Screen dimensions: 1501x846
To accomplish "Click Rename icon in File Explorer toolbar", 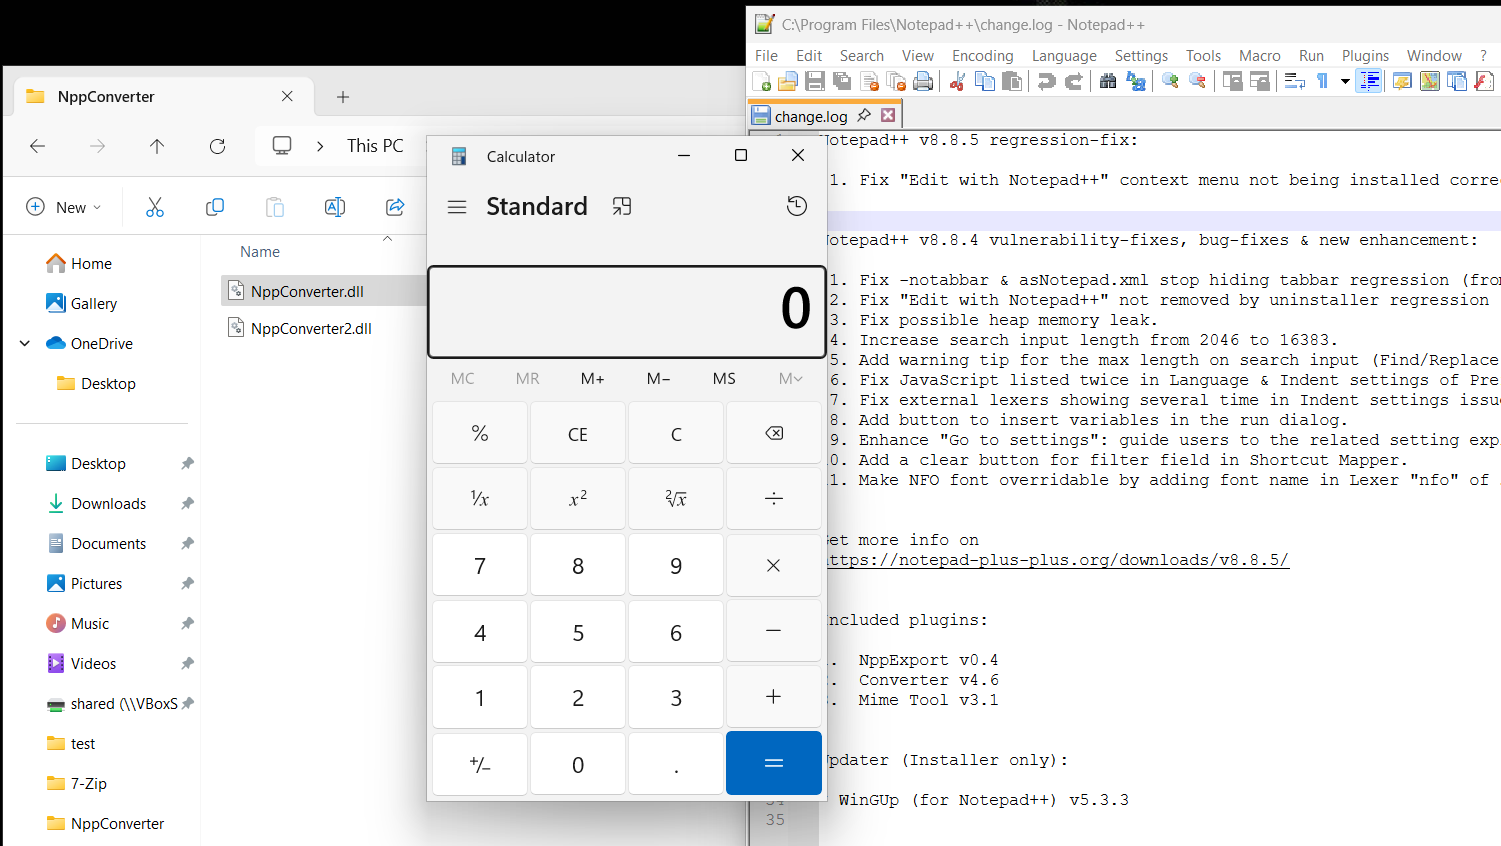I will tap(335, 207).
